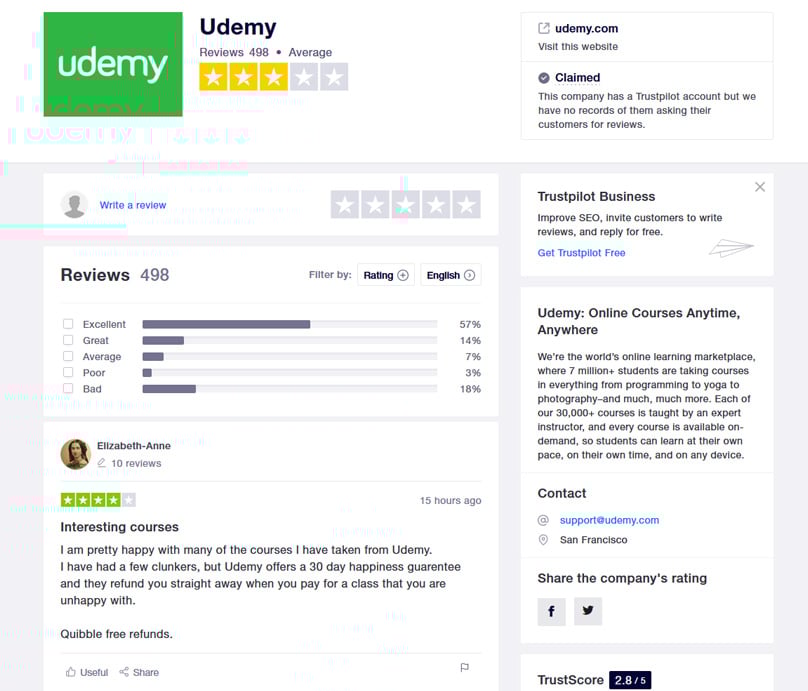The image size is (808, 691).
Task: Click the support@udemy.com email link
Action: (x=609, y=520)
